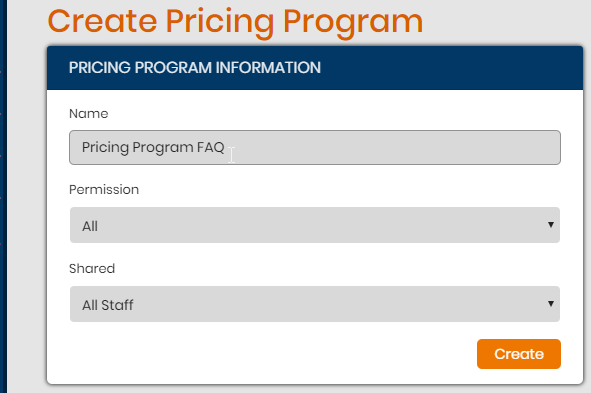The height and width of the screenshot is (393, 591).
Task: Click the Shared field label
Action: point(92,269)
